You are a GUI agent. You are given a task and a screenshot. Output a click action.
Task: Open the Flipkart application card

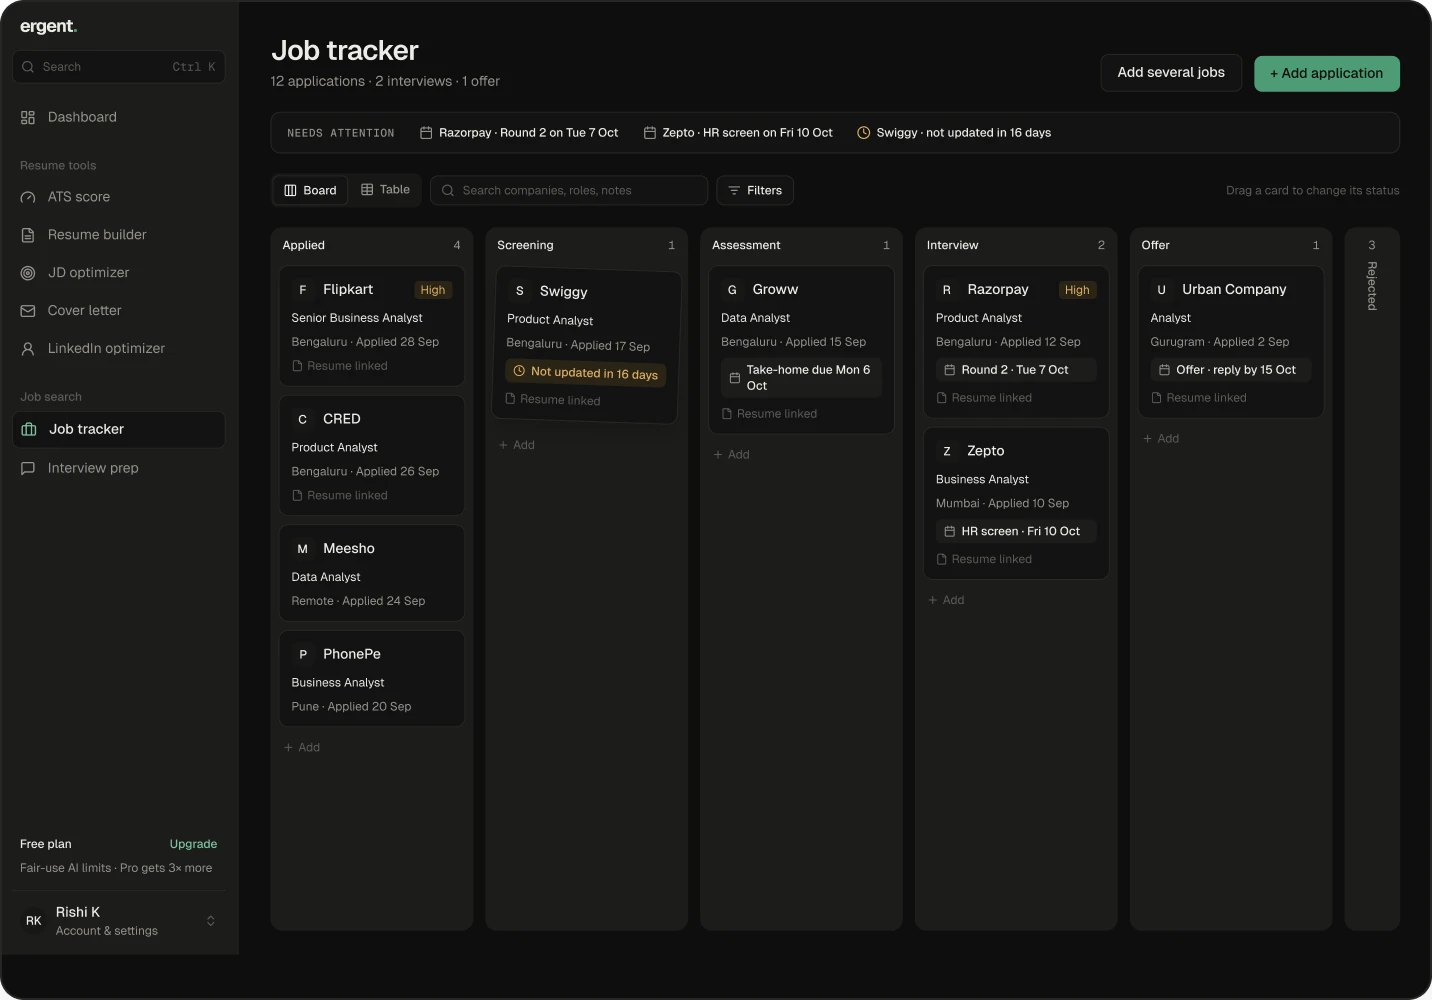click(x=372, y=326)
